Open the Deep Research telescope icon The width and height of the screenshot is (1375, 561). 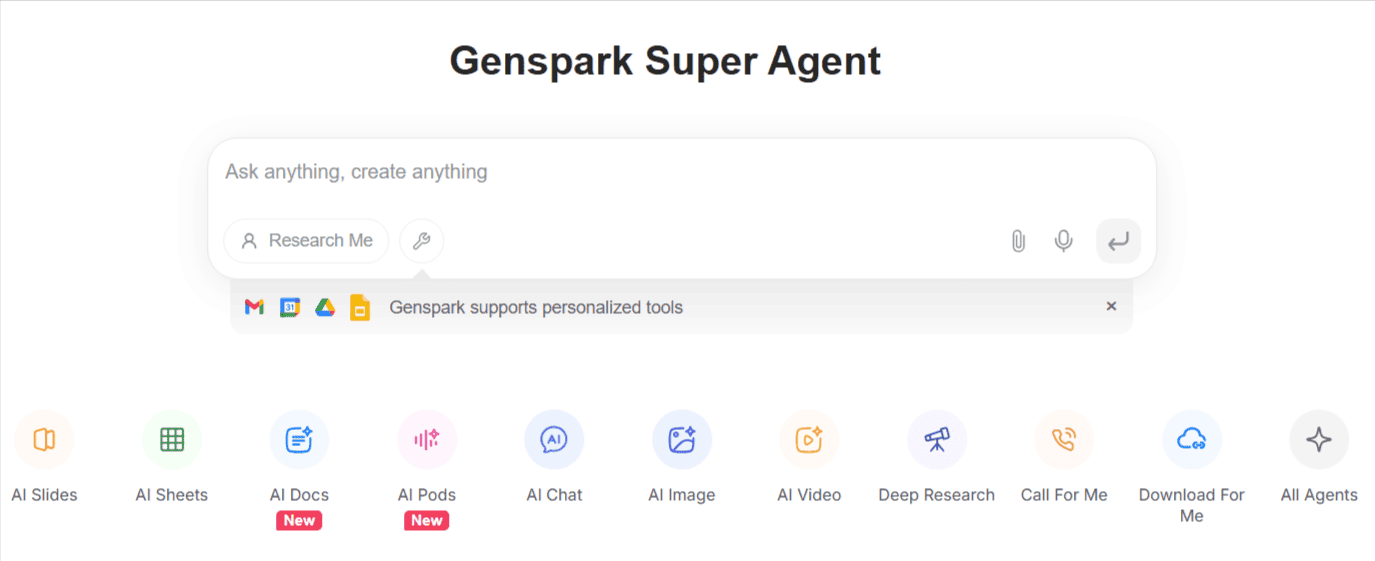(x=937, y=440)
